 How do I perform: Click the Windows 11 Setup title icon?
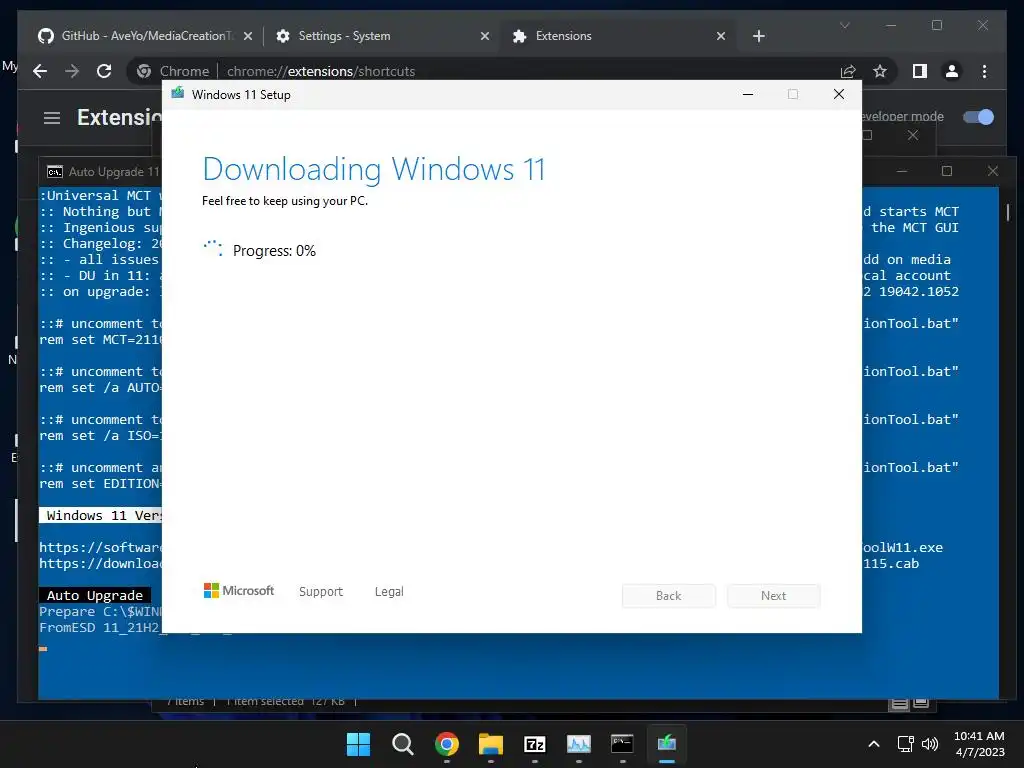(178, 94)
